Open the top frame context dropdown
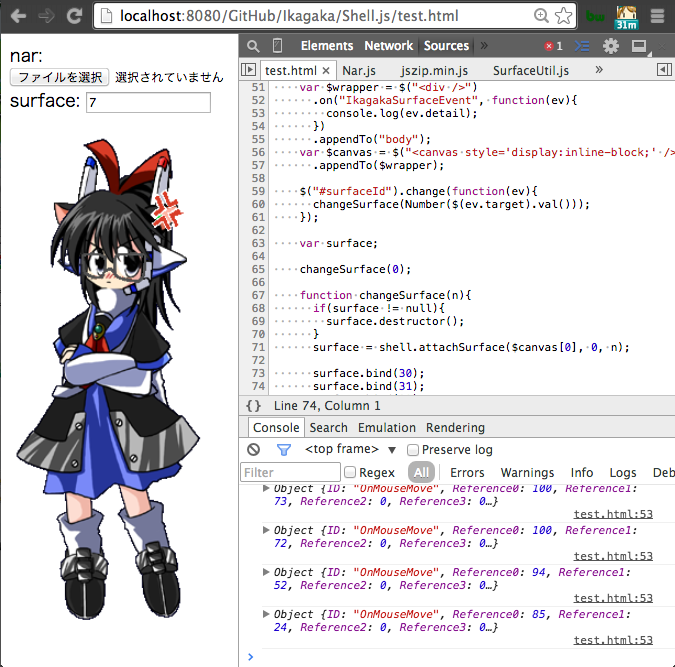Screen dimensions: 675x667 pos(350,450)
